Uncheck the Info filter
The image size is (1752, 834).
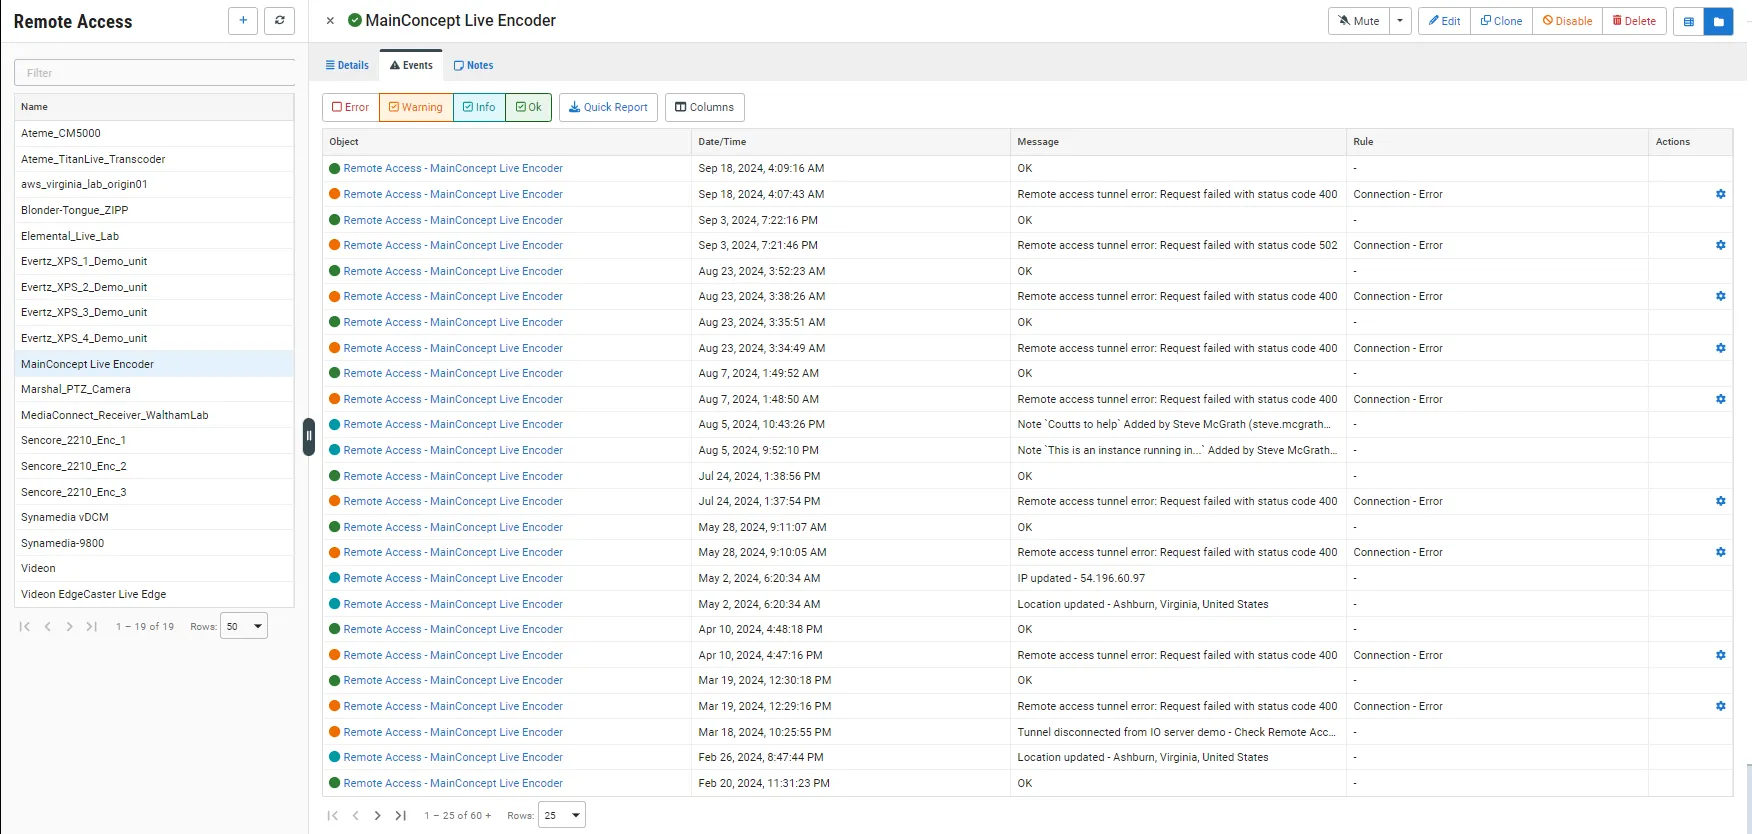[479, 107]
